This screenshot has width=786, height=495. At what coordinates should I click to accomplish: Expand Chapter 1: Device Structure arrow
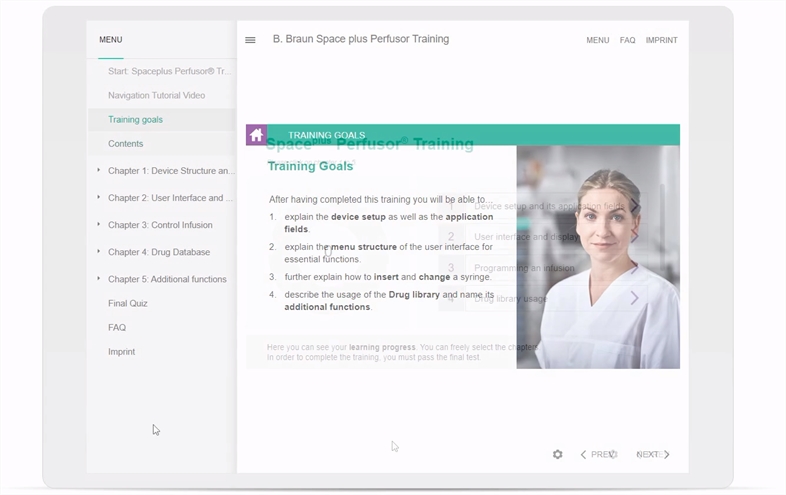[98, 171]
